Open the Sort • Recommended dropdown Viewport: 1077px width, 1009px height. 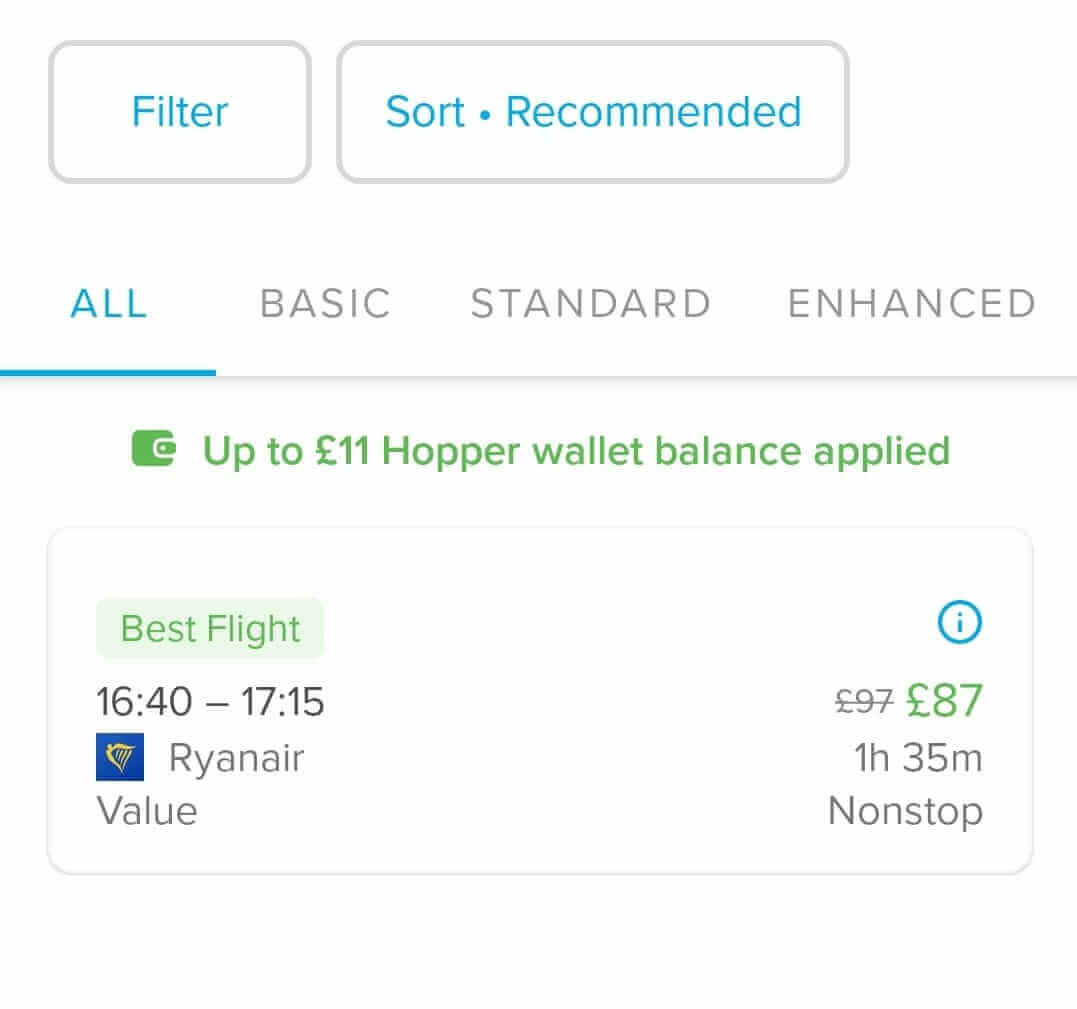click(593, 112)
